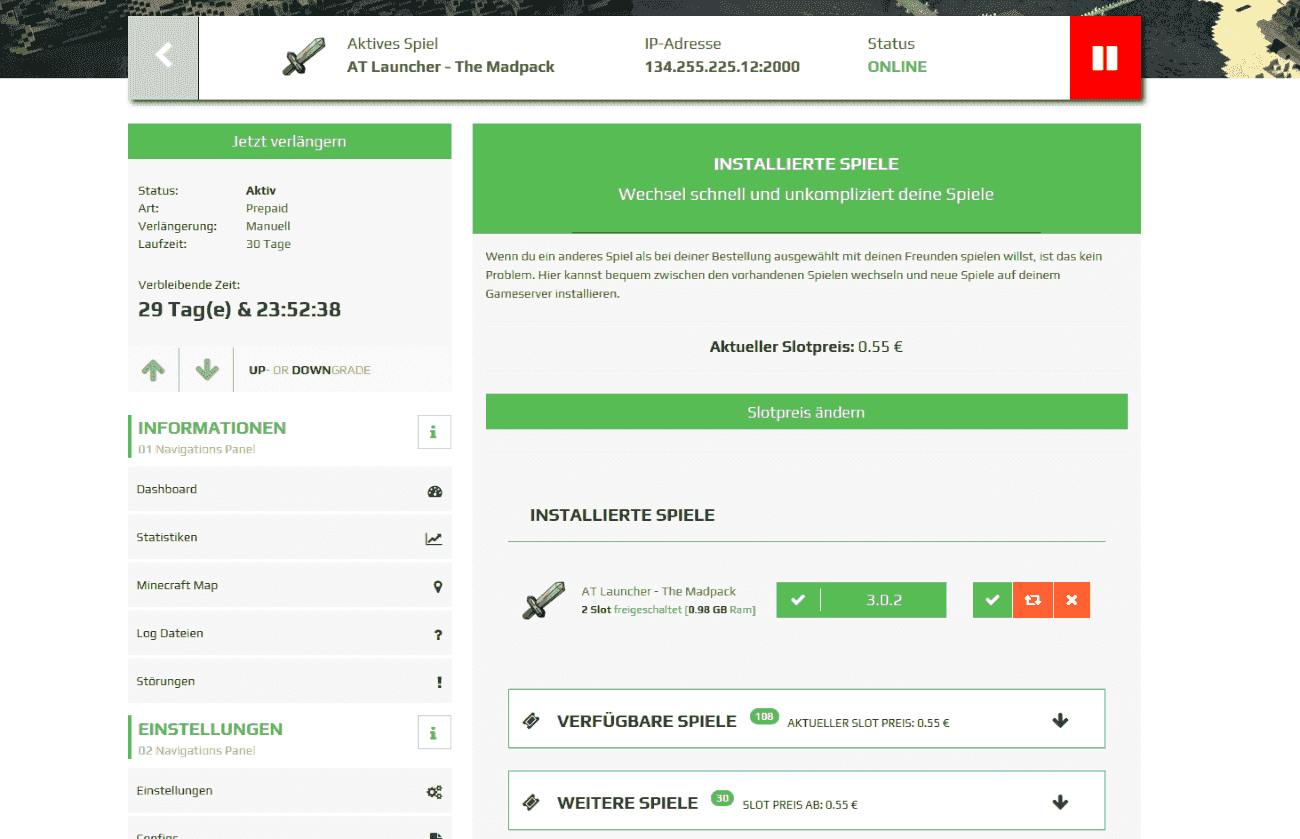Image resolution: width=1300 pixels, height=839 pixels.
Task: Click the Verfügbare Spiele down arrow
Action: pyautogui.click(x=1060, y=720)
